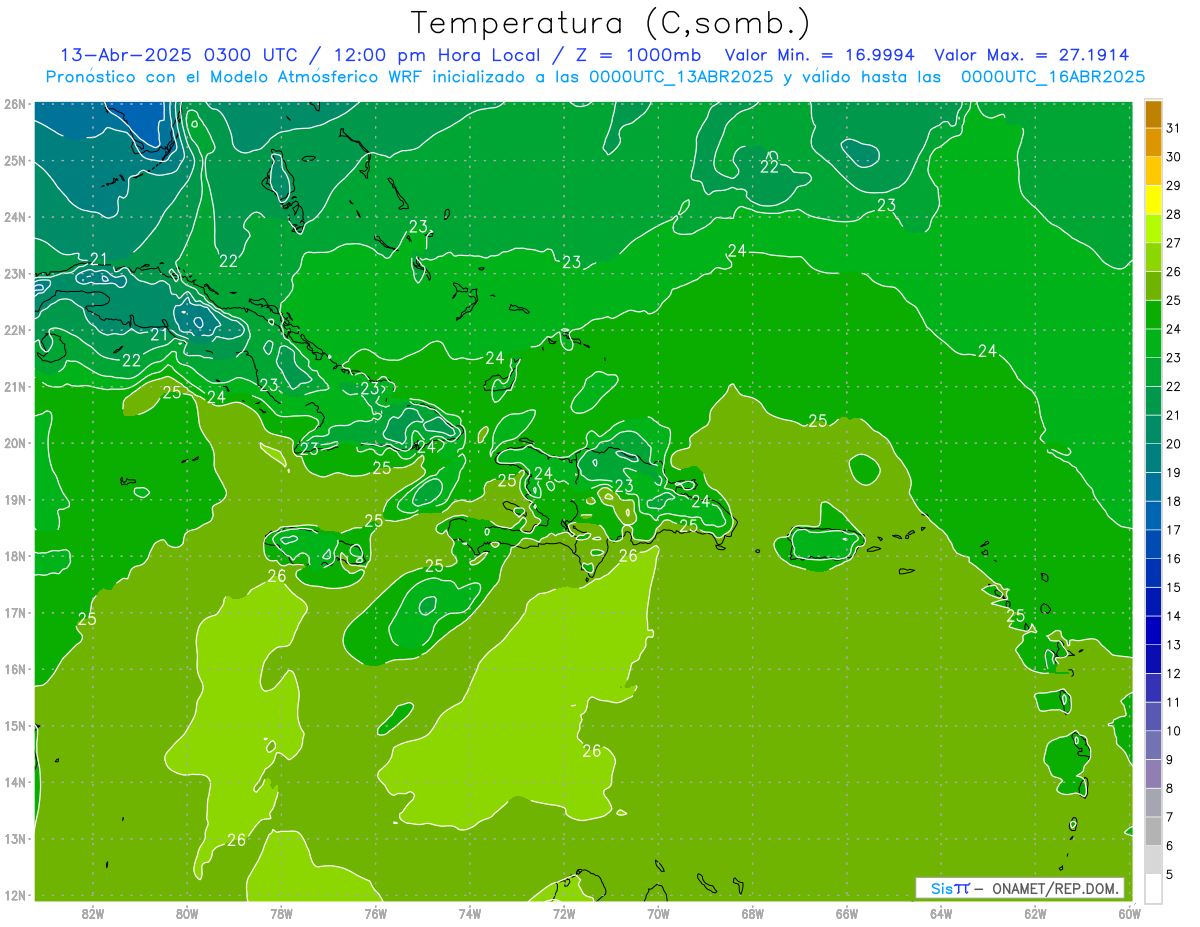Viewport: 1200px width, 927px height.
Task: Pick the blue legend swatch between 16 and 17
Action: (x=1153, y=544)
